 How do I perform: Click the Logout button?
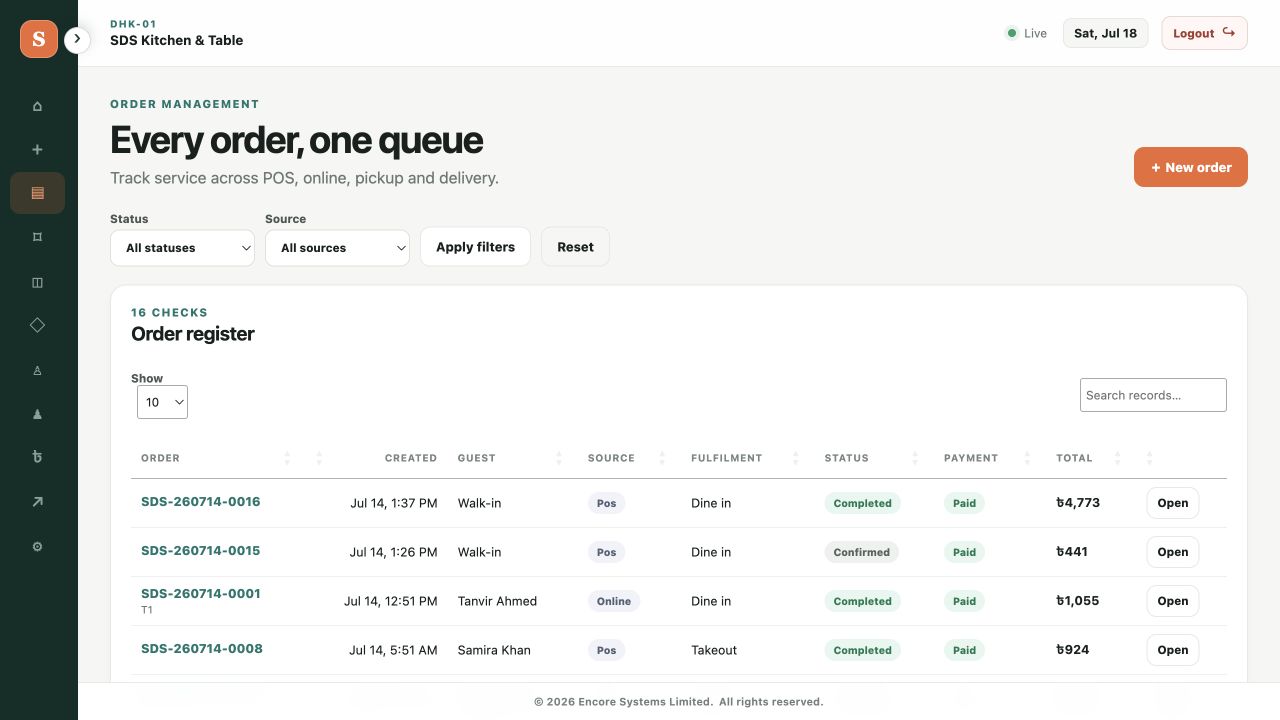[1204, 33]
